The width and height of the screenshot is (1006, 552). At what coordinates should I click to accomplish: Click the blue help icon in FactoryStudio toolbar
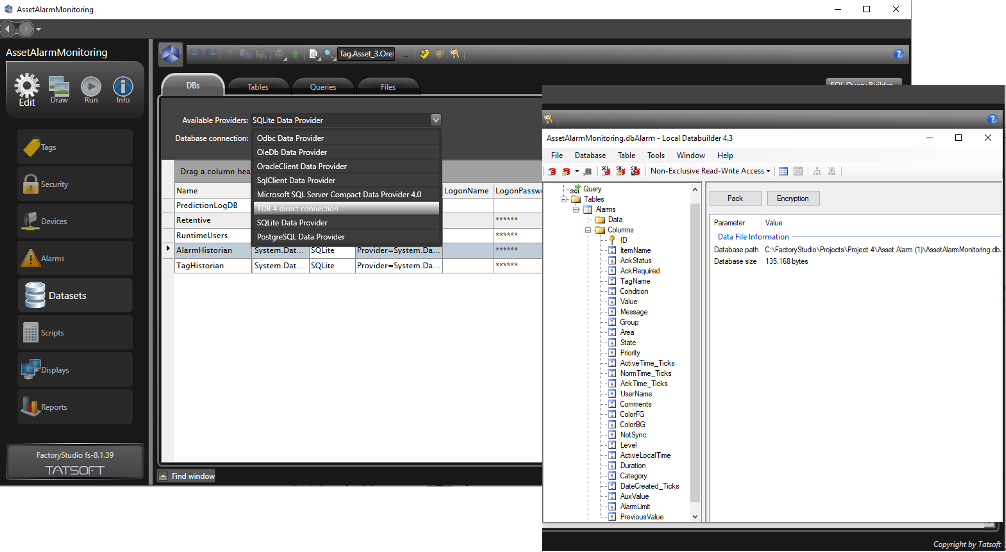899,55
